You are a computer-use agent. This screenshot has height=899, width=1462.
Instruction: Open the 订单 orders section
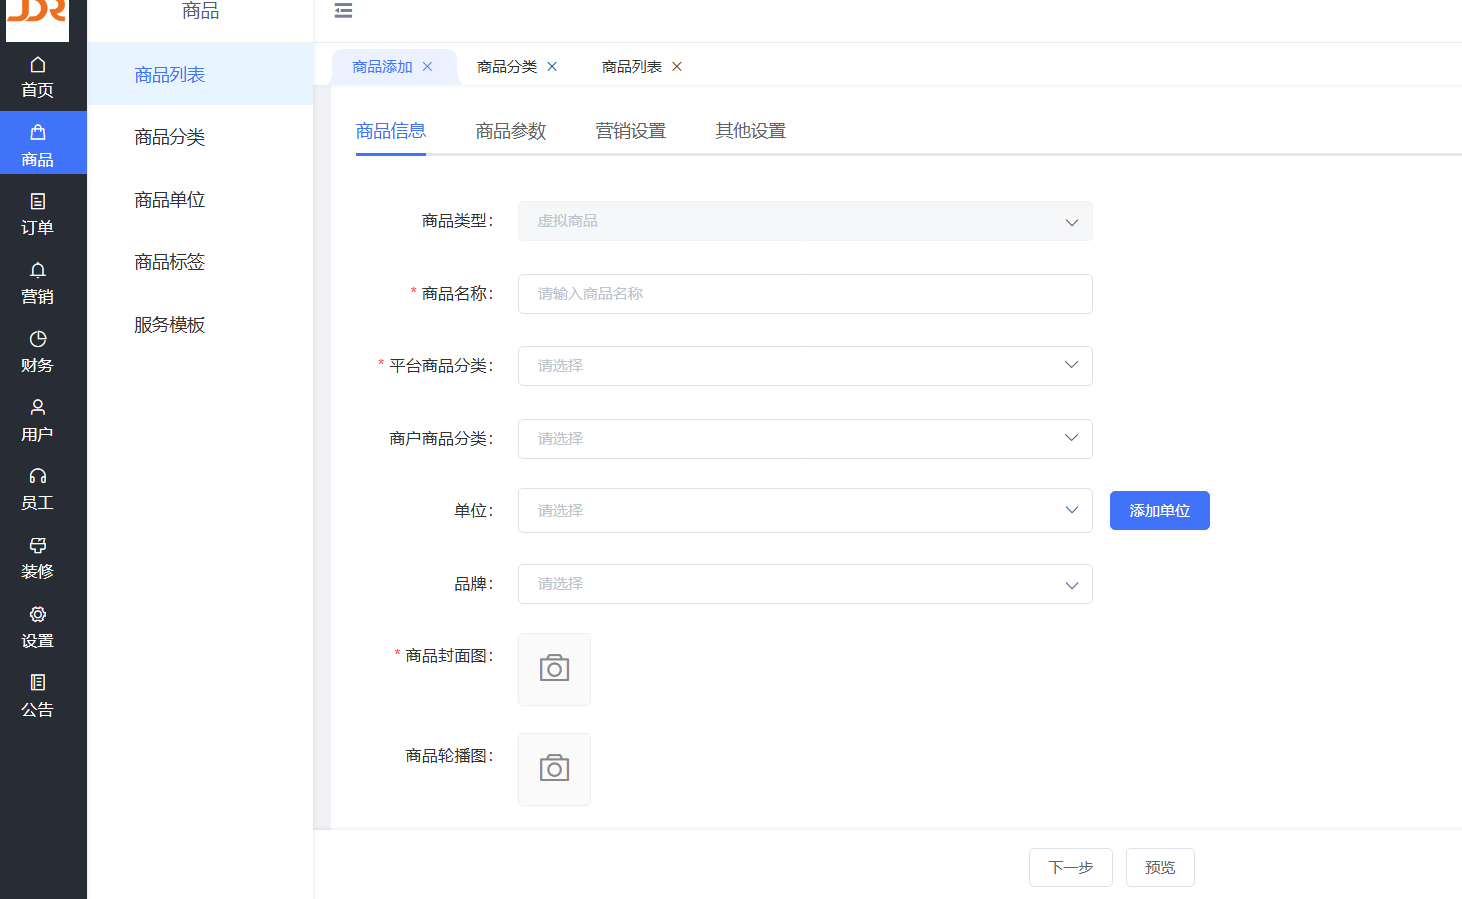coord(38,214)
